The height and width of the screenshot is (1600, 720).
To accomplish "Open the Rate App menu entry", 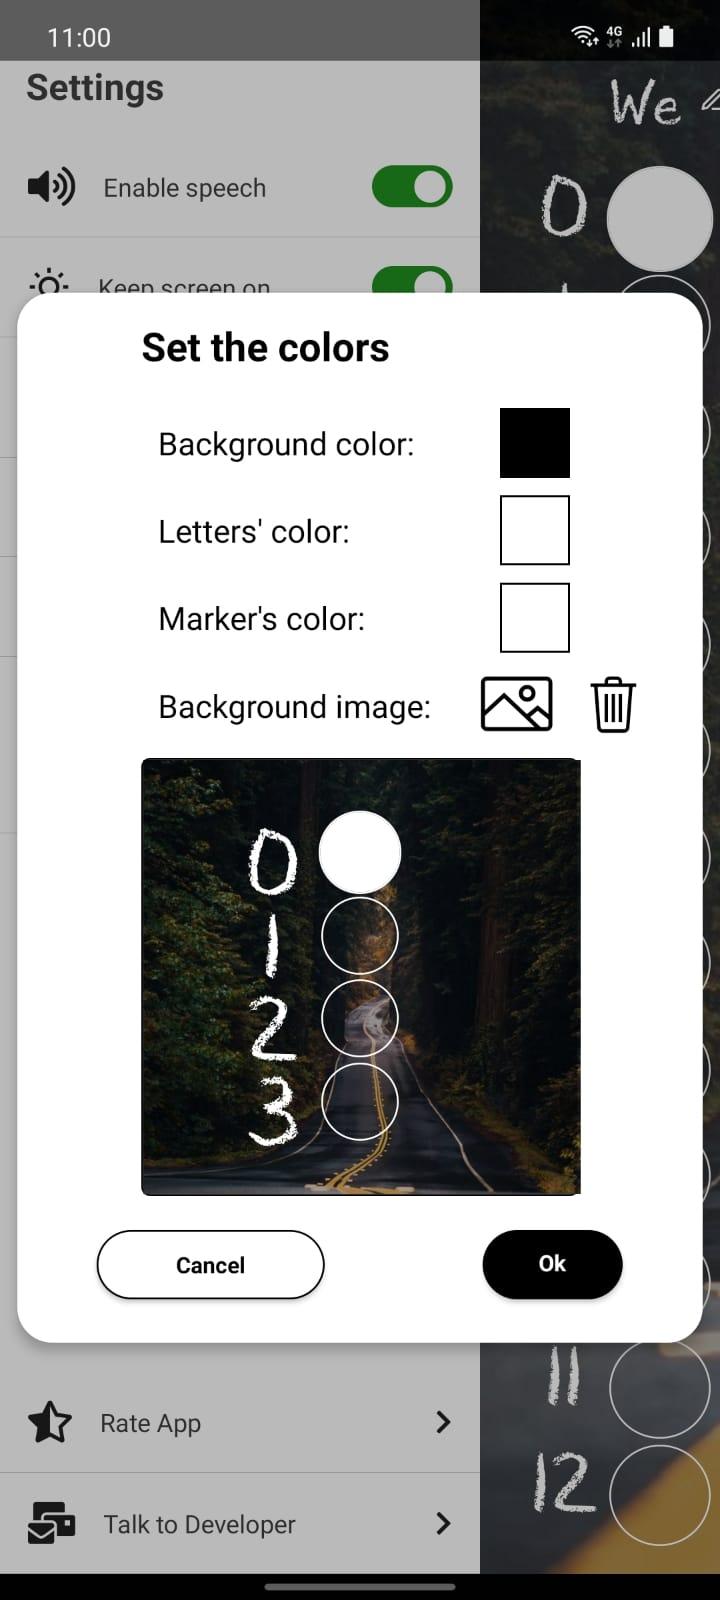I will [x=240, y=1422].
